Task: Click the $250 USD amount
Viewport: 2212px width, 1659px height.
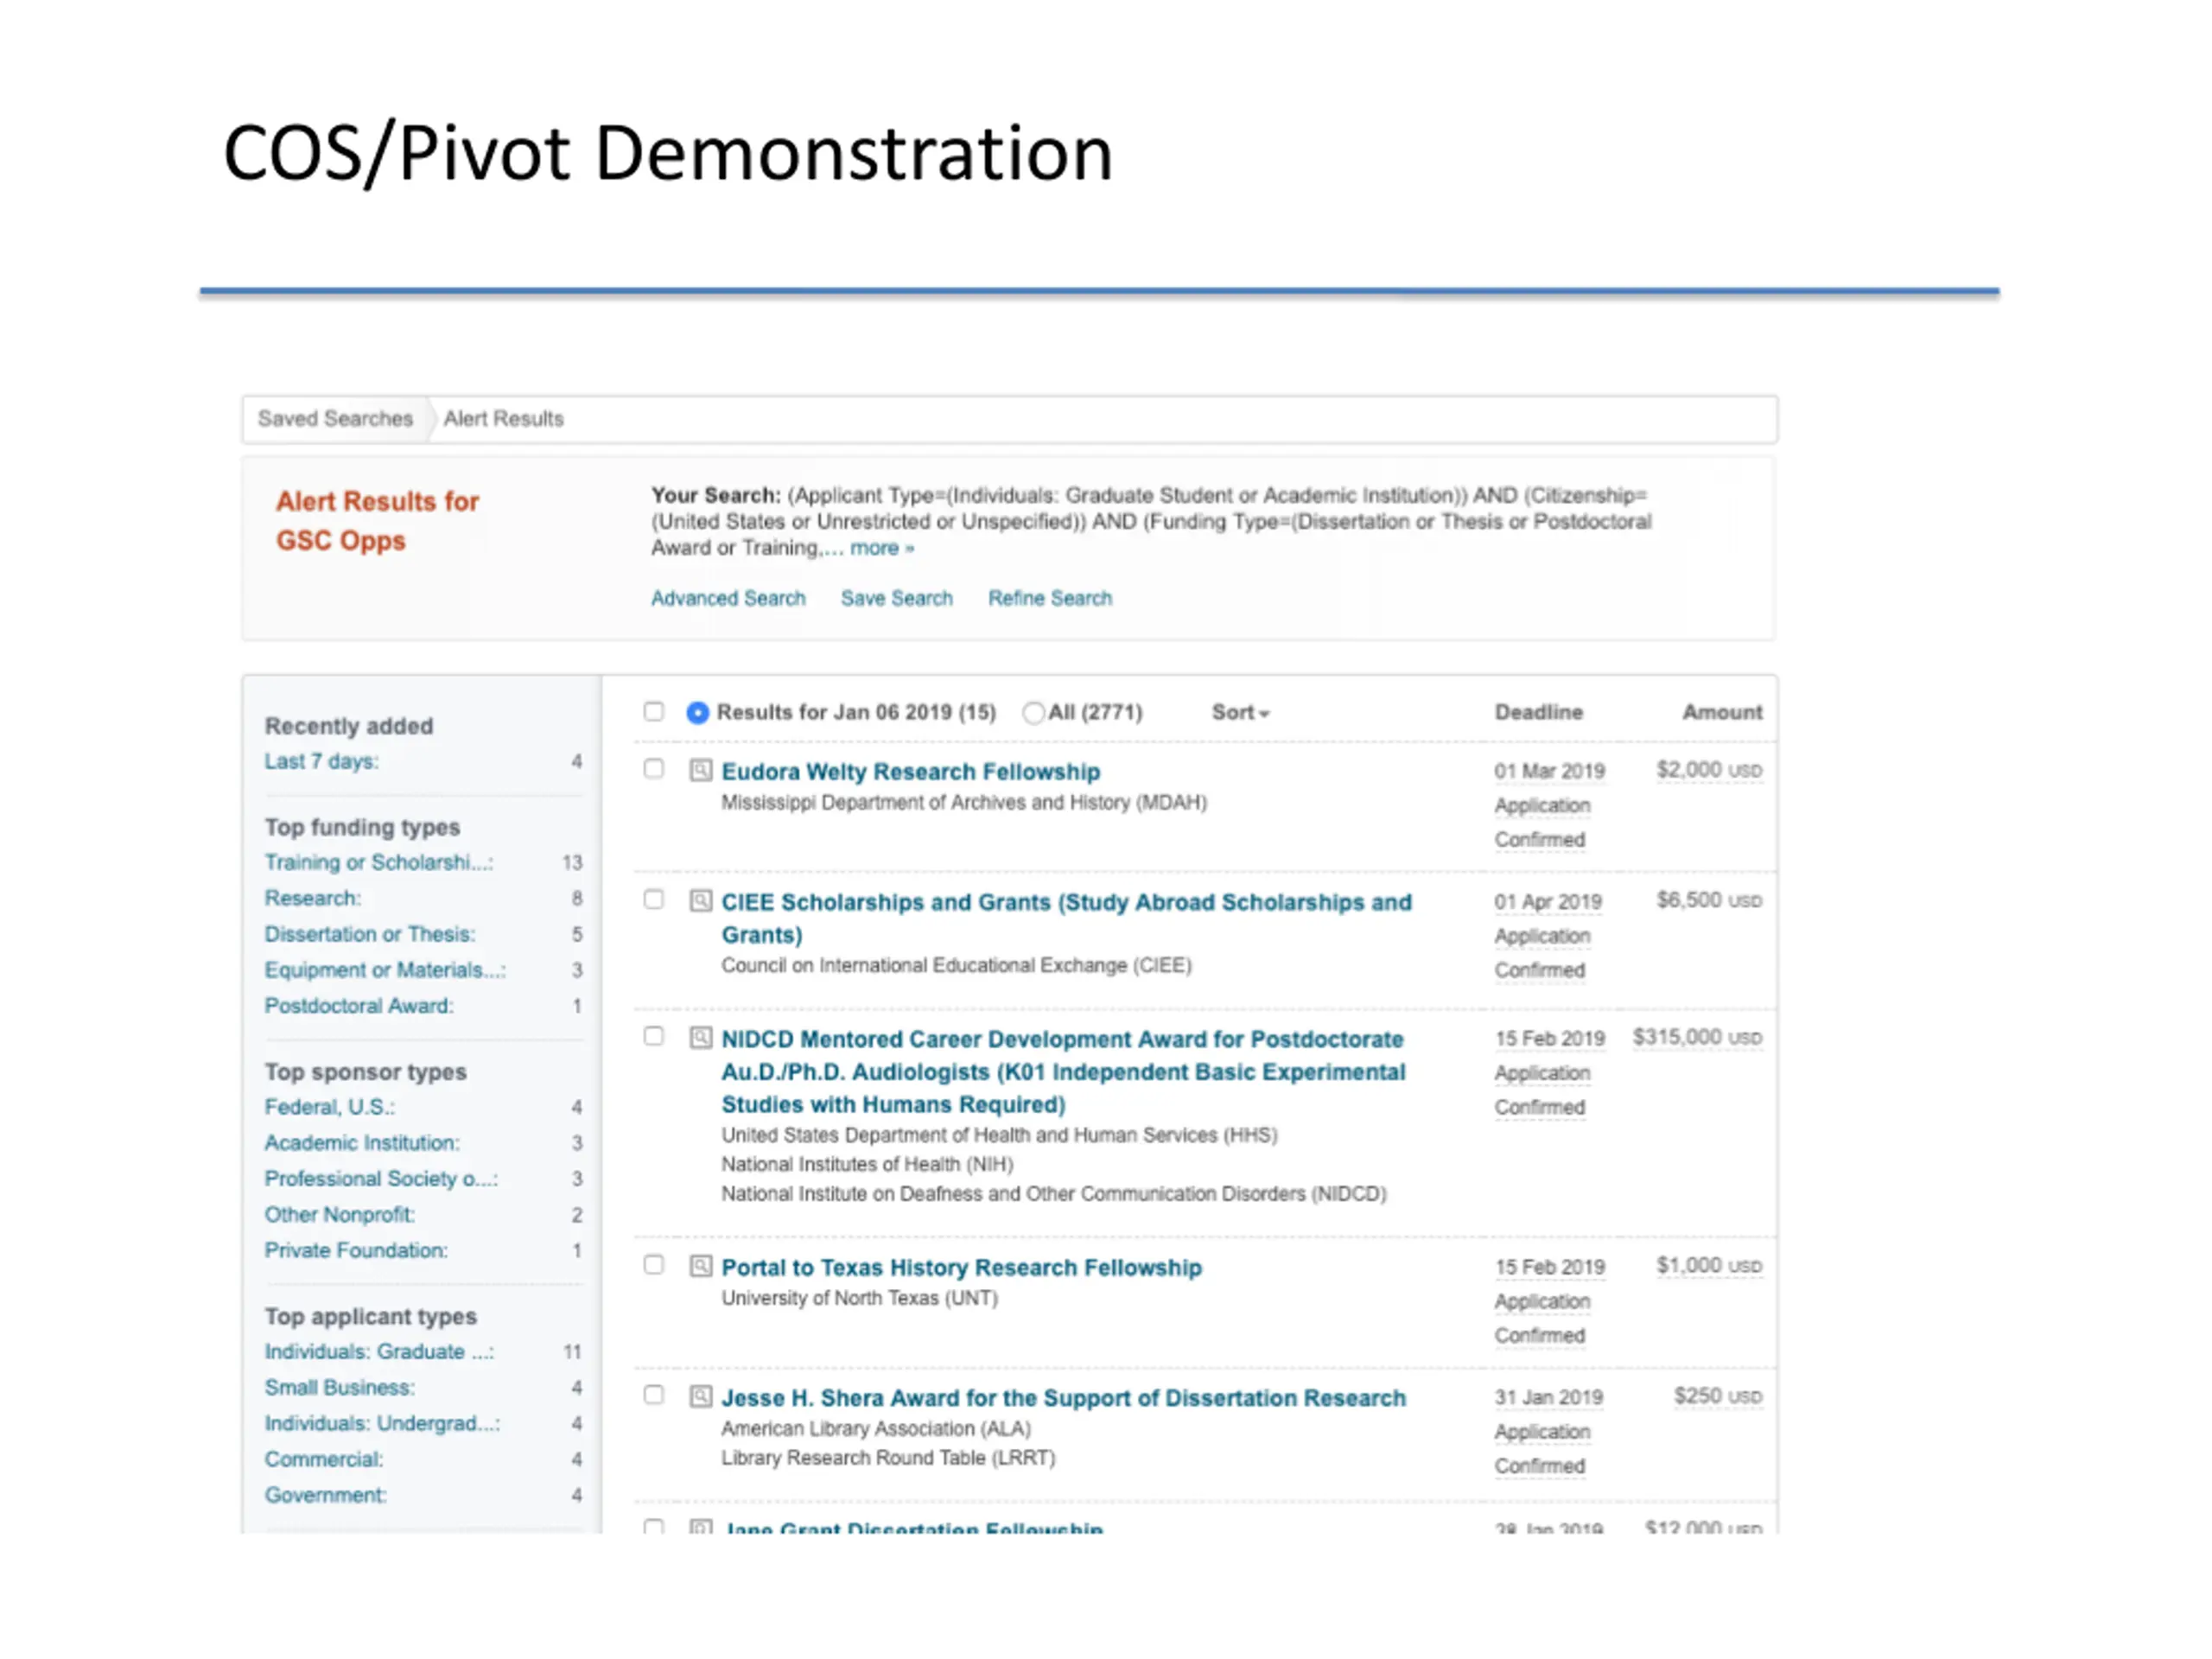Action: coord(1718,1396)
